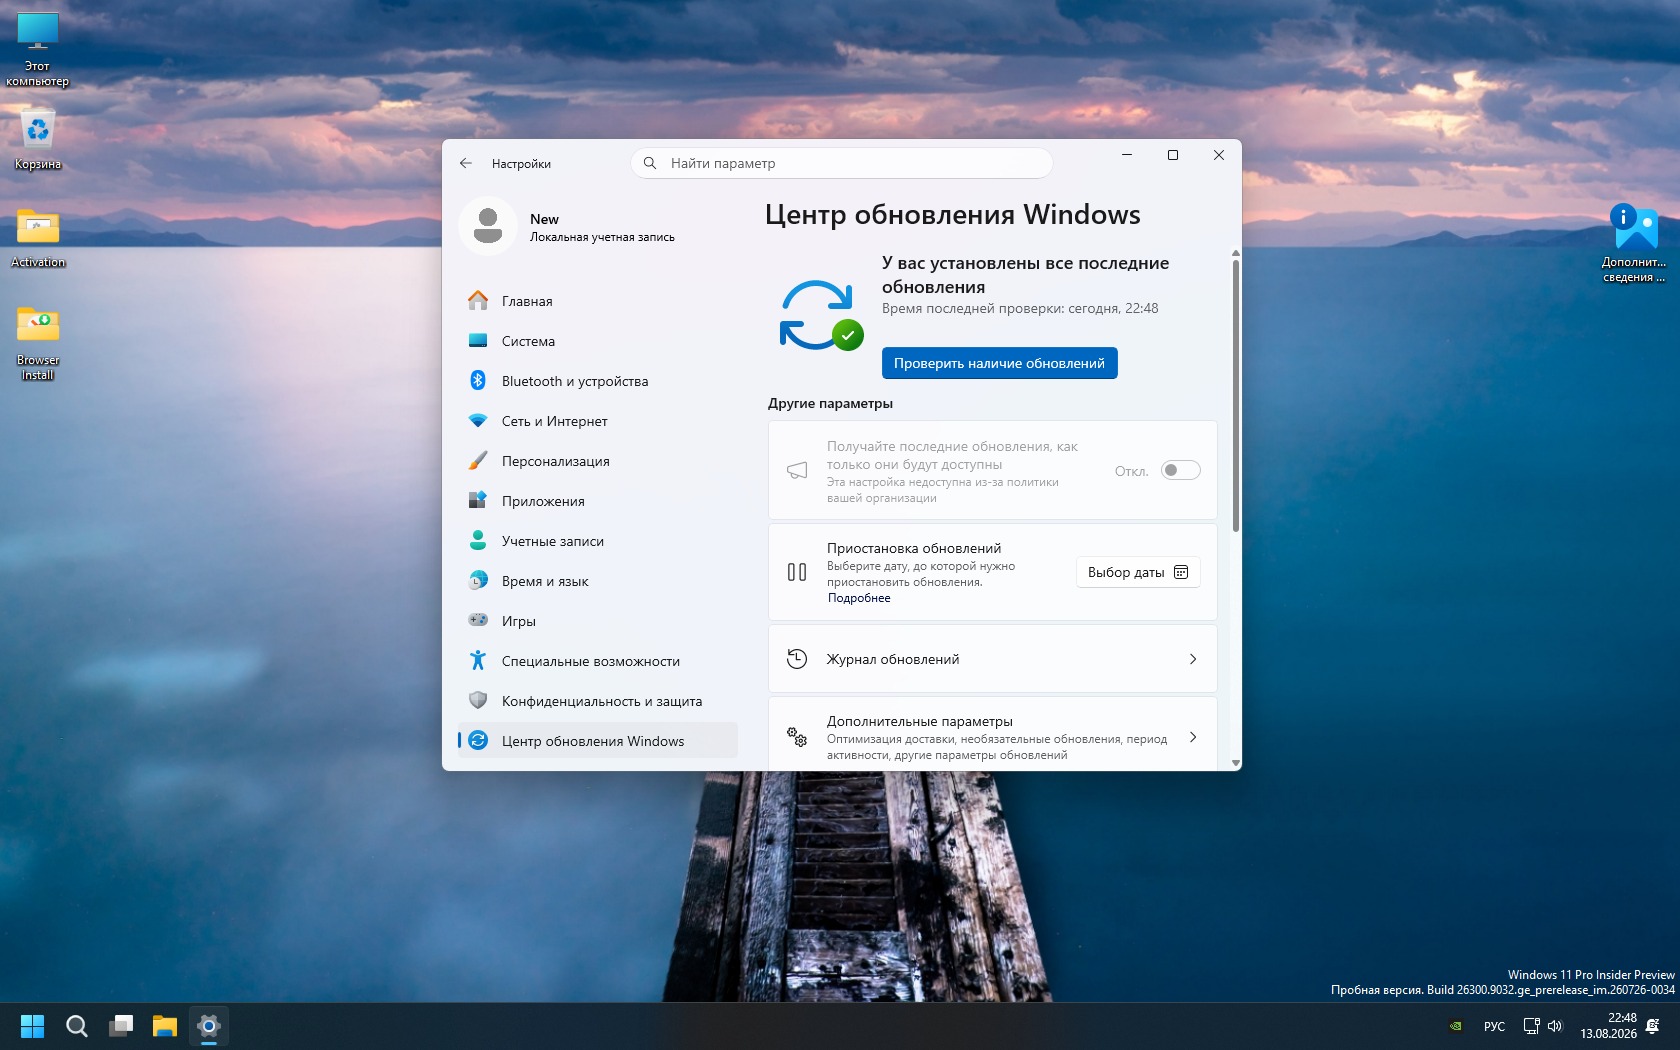1680x1050 pixels.
Task: Open Приложения via its apps icon
Action: (478, 501)
